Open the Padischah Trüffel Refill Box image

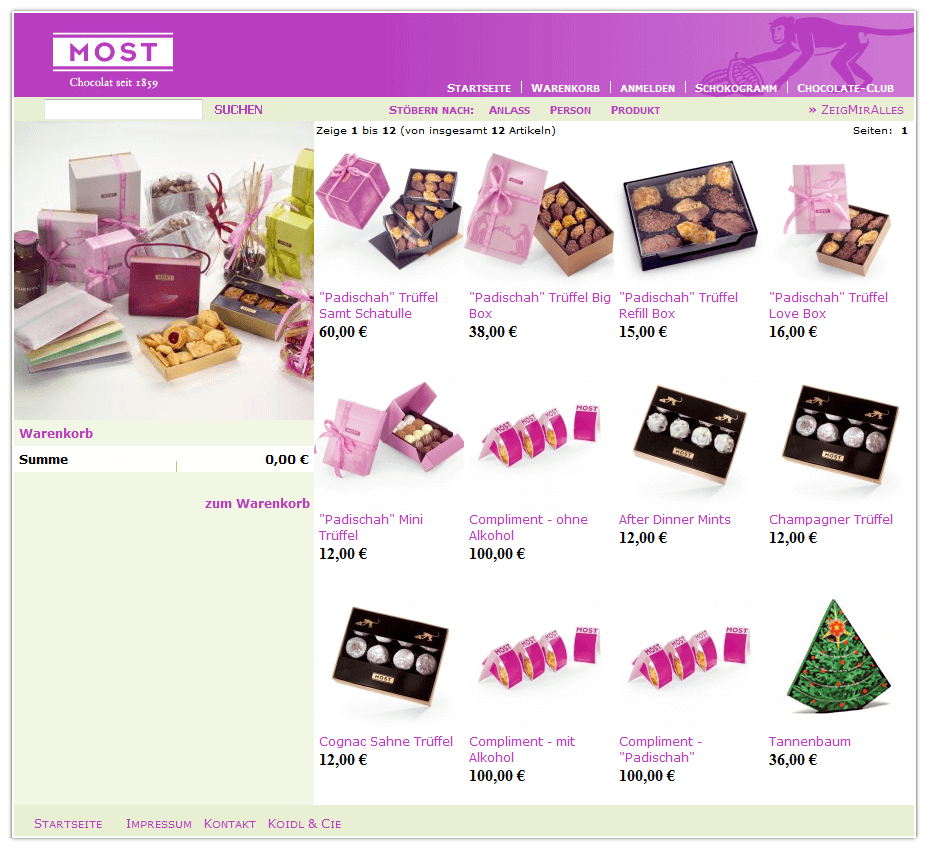(x=690, y=216)
